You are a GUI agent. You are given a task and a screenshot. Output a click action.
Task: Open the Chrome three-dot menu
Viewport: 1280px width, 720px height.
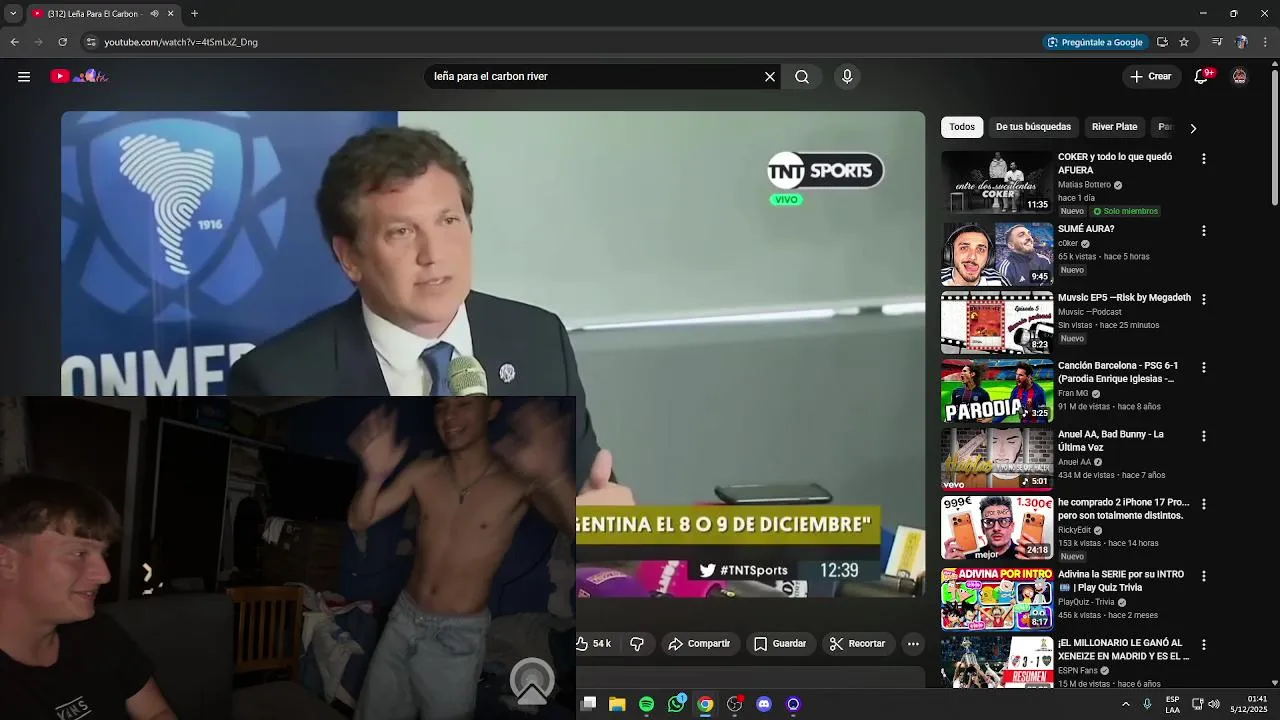1265,42
